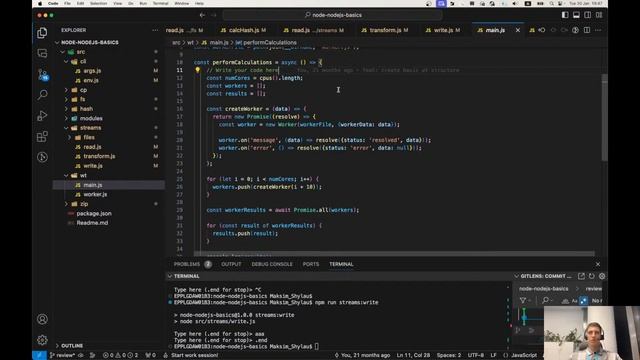Open the Explorer view in activity bar
Screen dimensions: 640x360
point(42,33)
